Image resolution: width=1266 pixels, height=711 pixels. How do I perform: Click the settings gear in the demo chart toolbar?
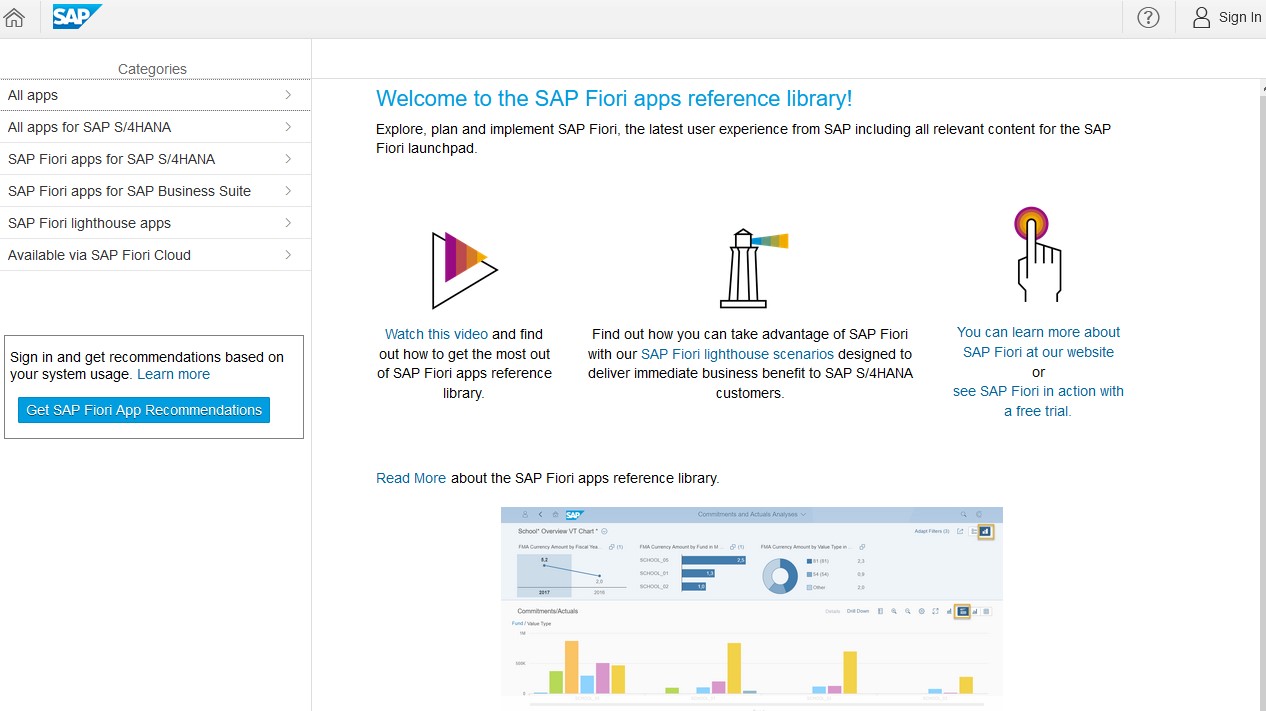click(x=921, y=611)
